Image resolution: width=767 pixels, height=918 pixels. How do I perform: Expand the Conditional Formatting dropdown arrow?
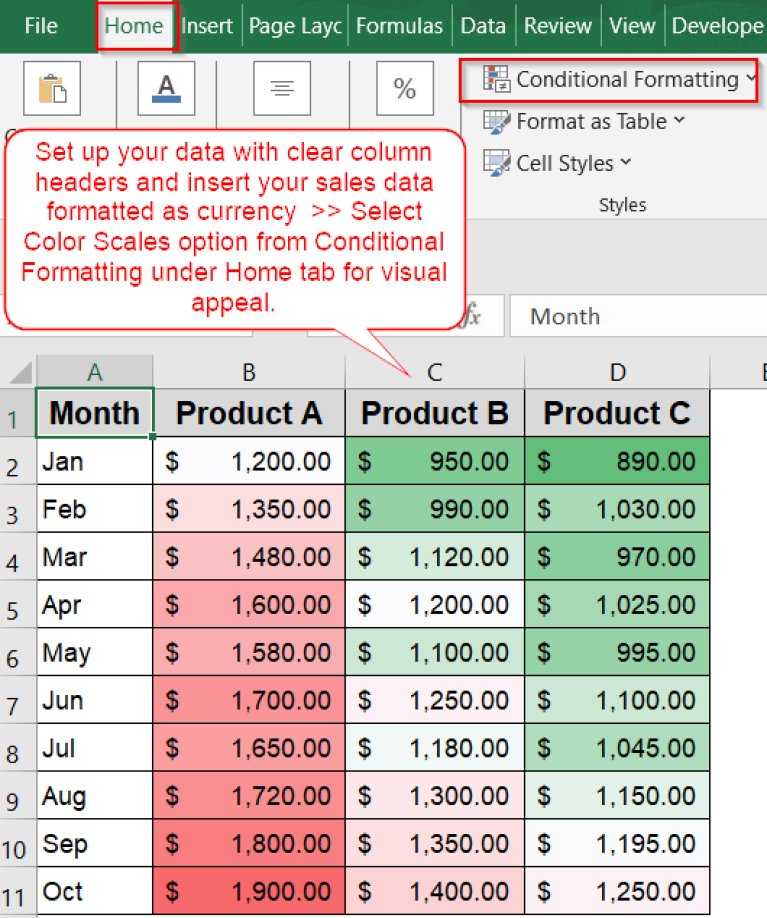coord(753,79)
